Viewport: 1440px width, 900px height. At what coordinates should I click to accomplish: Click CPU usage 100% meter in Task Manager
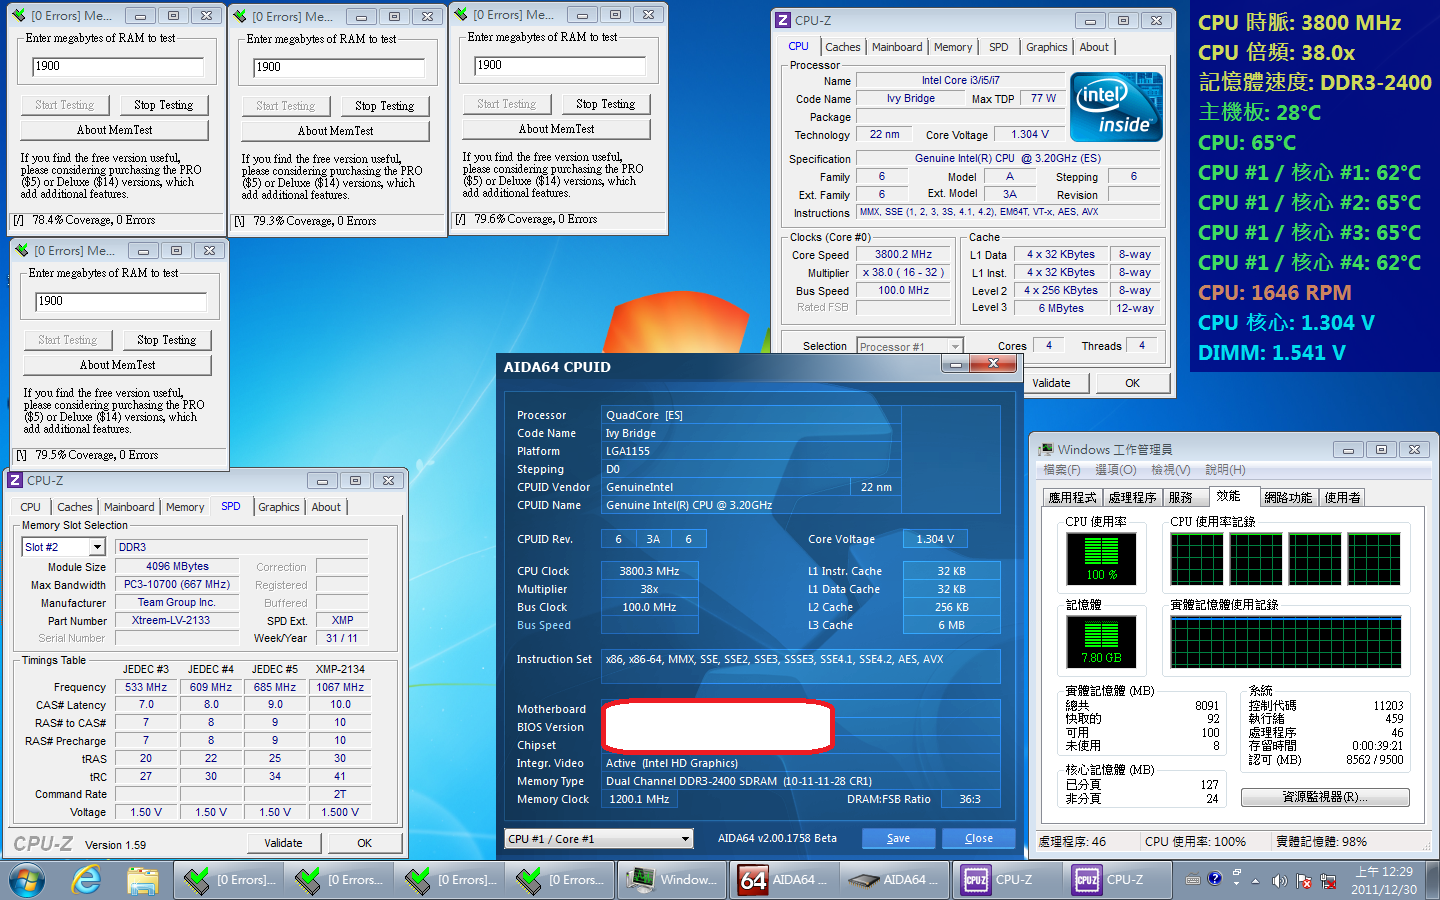(x=1101, y=558)
